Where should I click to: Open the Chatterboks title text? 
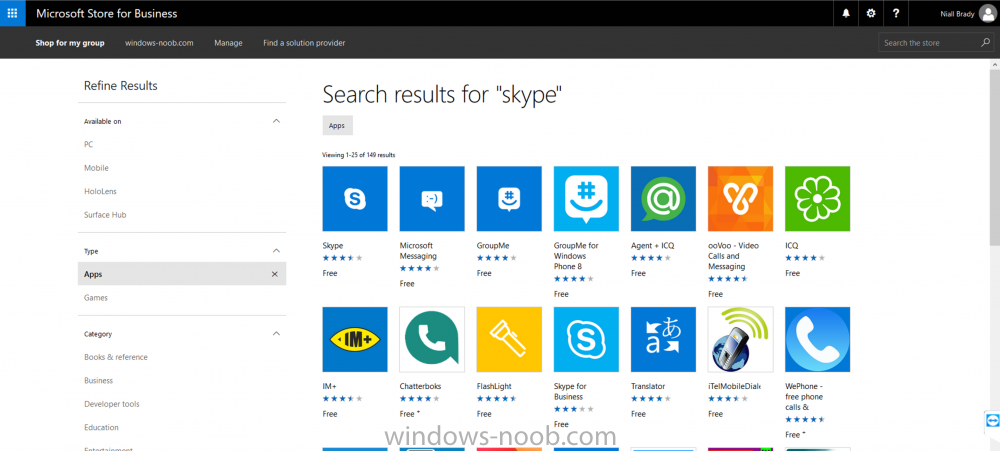[x=420, y=387]
